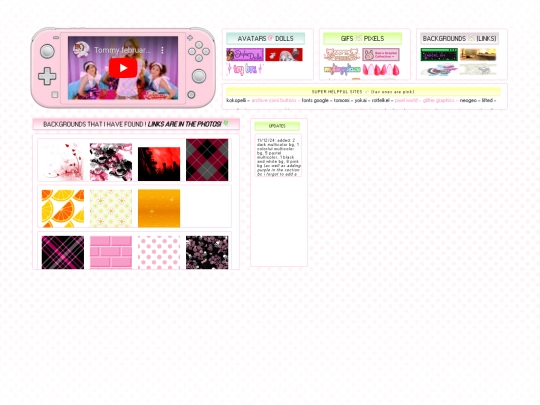Open the pink sparkly text site button
This screenshot has height=405, width=540.
[245, 69]
